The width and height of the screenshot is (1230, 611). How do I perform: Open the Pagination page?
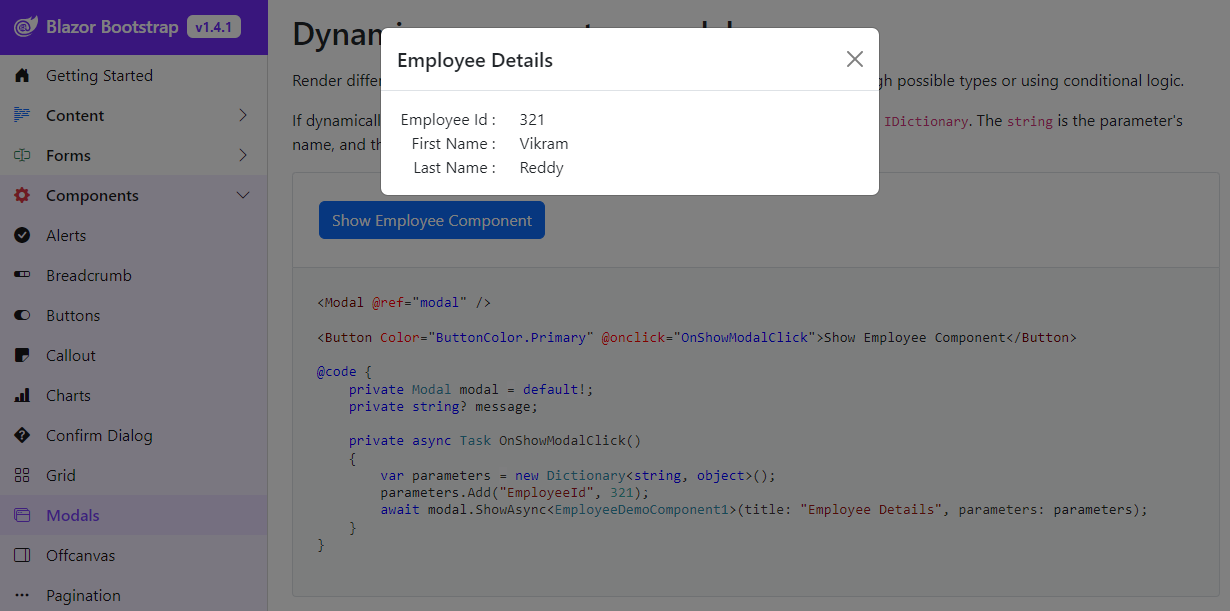83,595
